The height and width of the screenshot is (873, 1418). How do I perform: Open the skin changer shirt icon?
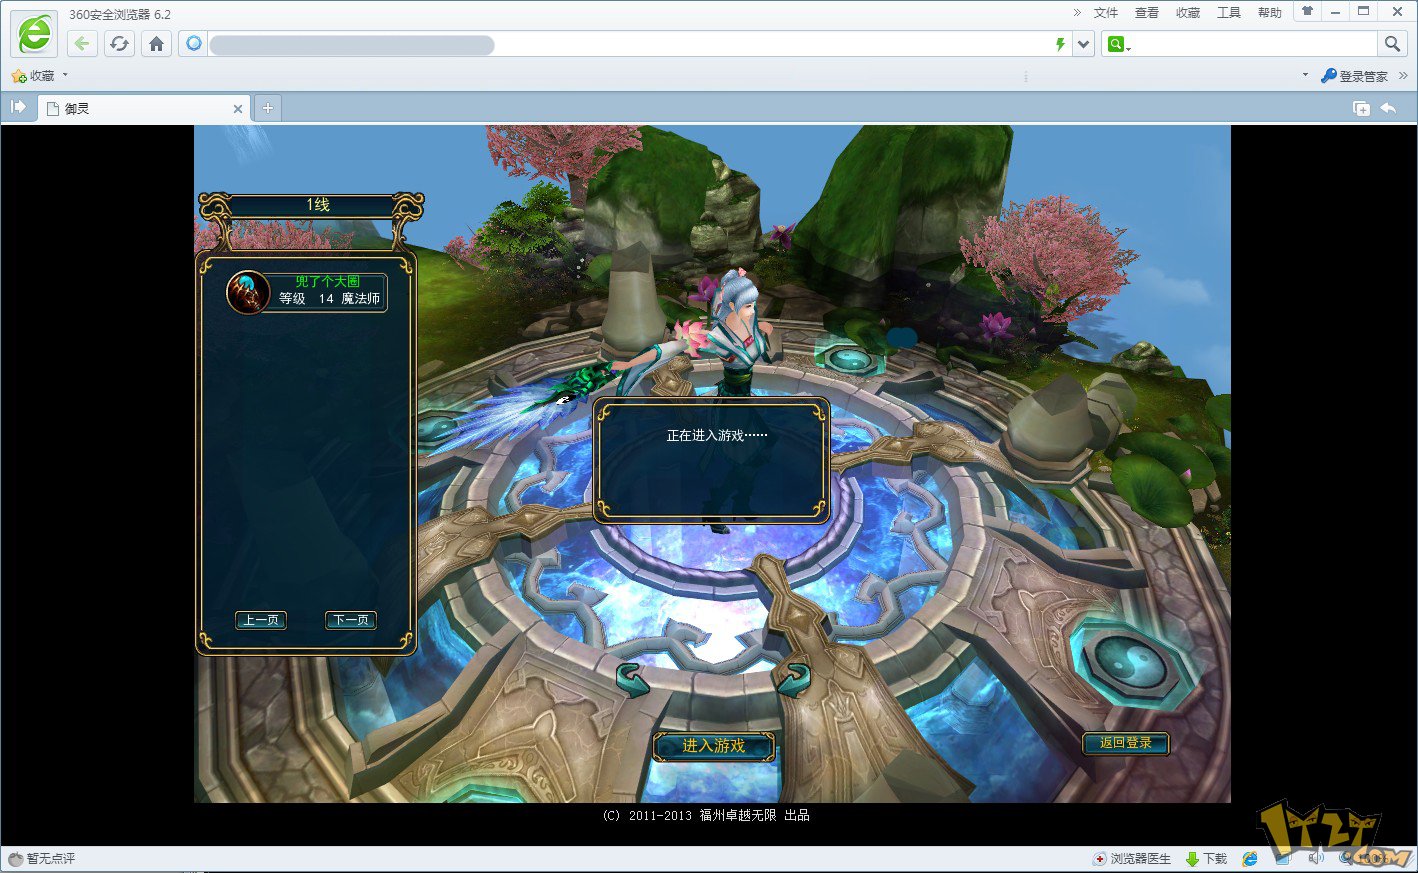coord(1307,11)
